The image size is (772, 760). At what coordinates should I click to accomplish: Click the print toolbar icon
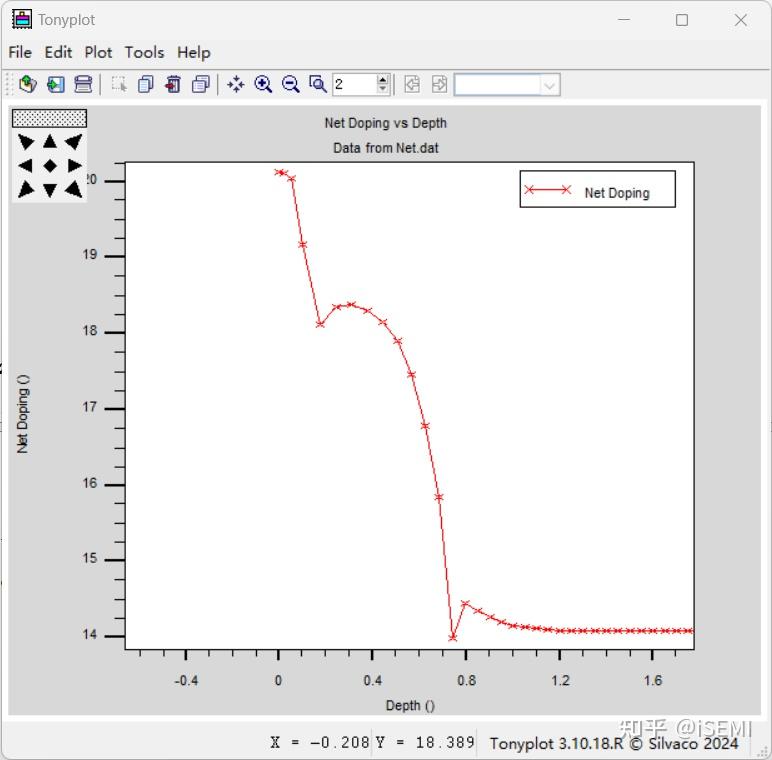(83, 84)
